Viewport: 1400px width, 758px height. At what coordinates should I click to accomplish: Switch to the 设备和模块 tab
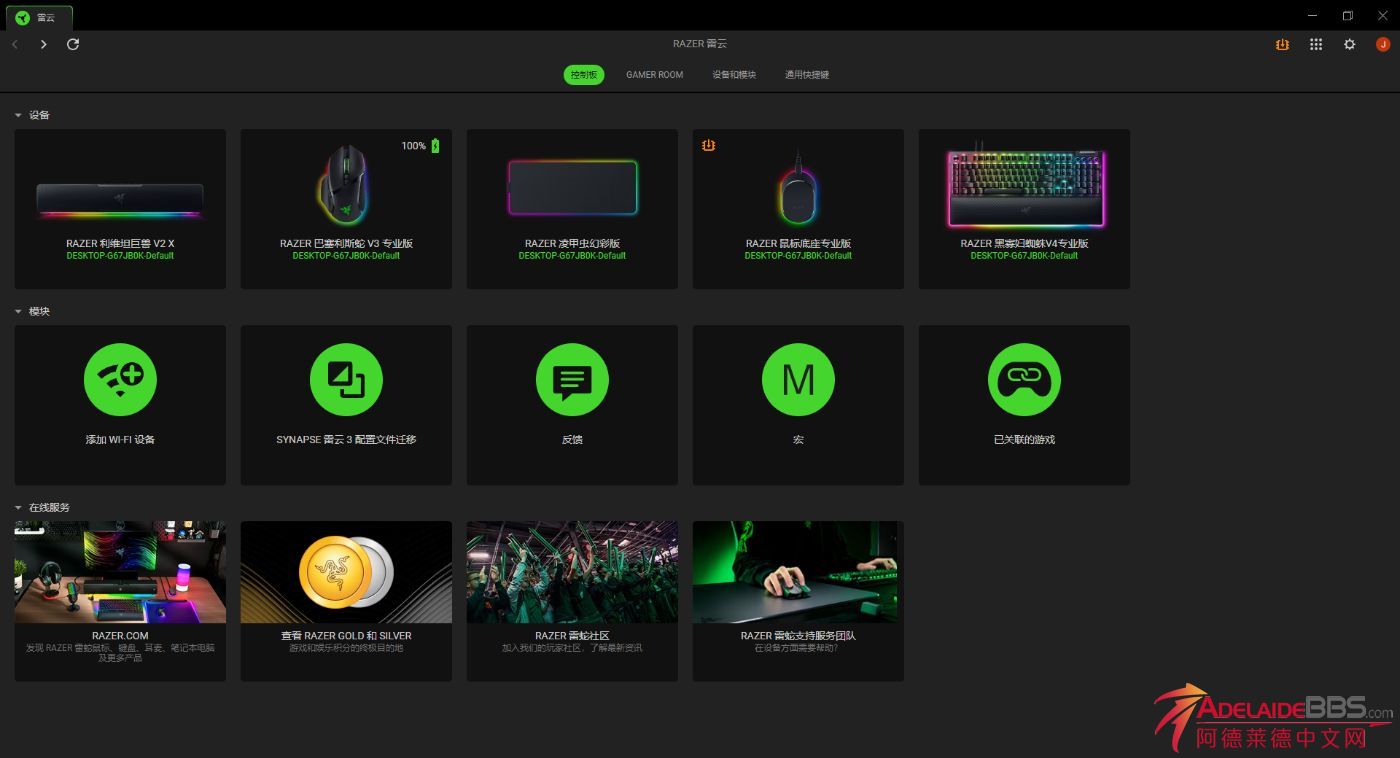(734, 75)
